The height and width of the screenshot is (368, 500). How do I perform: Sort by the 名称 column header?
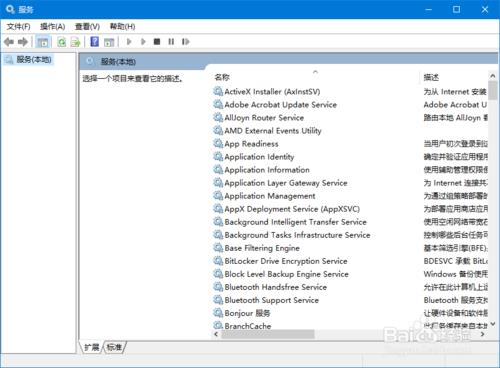[222, 77]
